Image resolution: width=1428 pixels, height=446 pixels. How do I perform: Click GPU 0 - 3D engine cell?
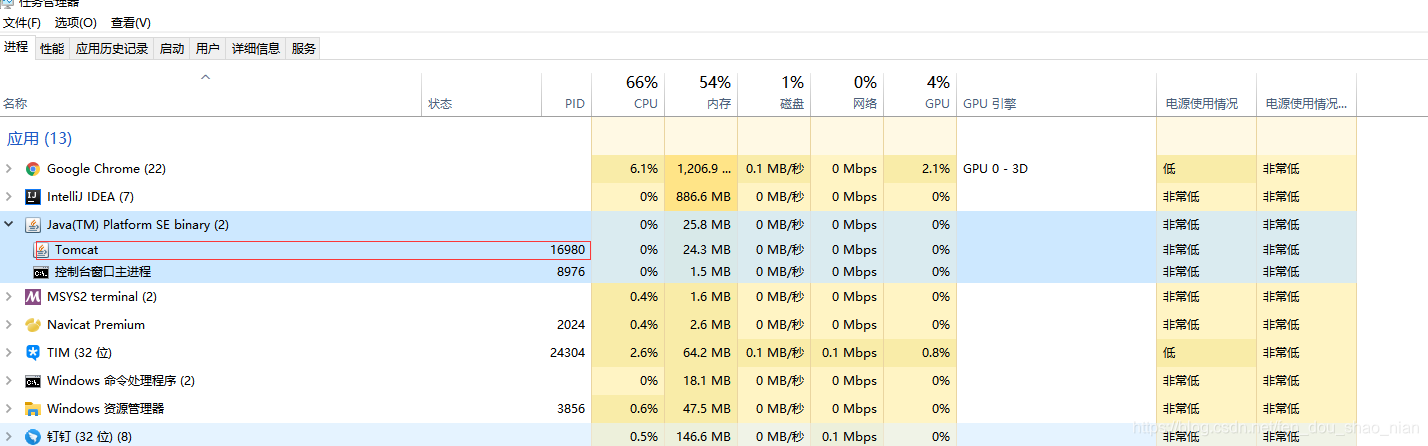995,169
